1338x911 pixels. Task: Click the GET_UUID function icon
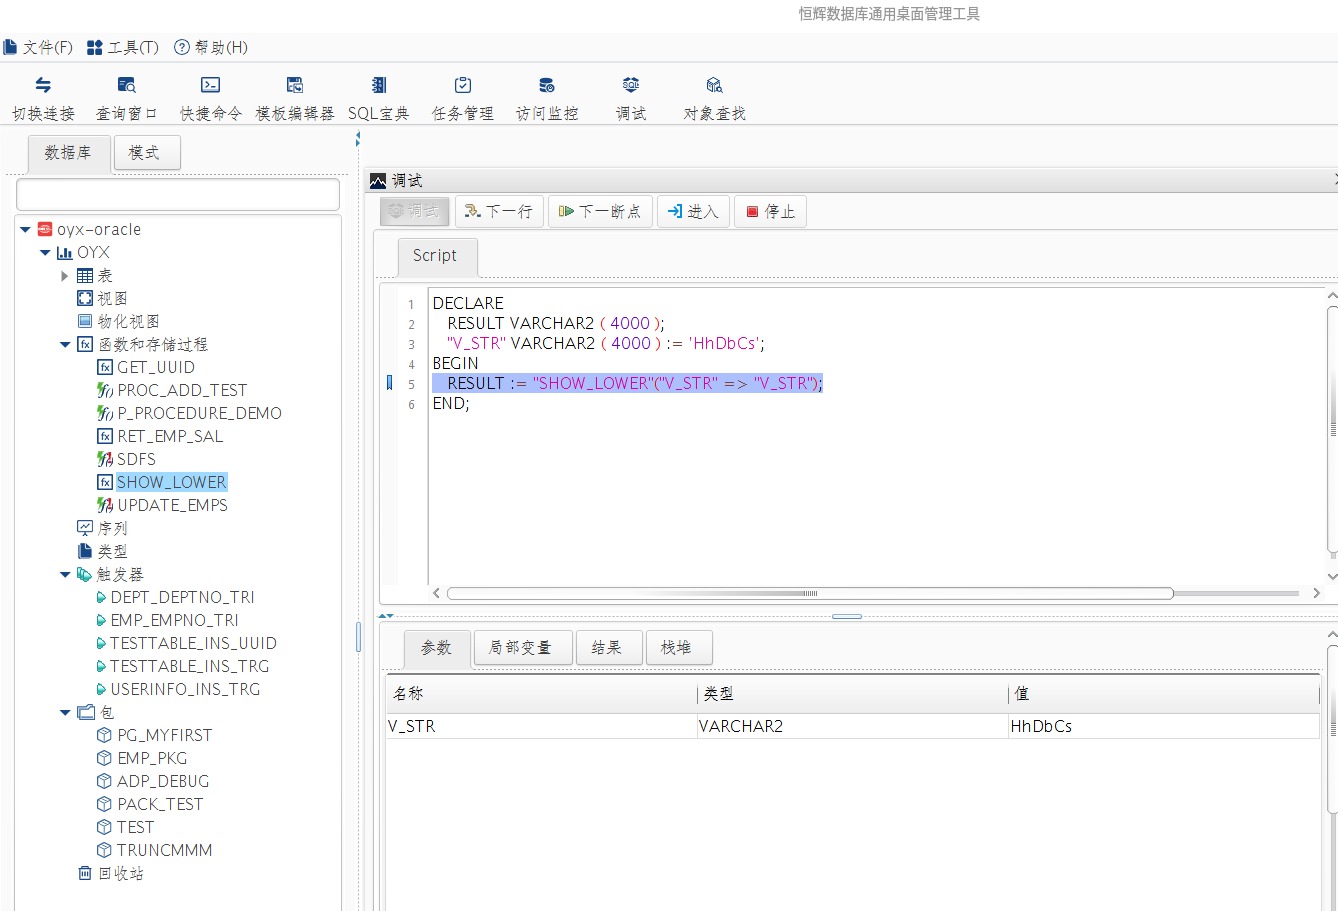point(105,367)
